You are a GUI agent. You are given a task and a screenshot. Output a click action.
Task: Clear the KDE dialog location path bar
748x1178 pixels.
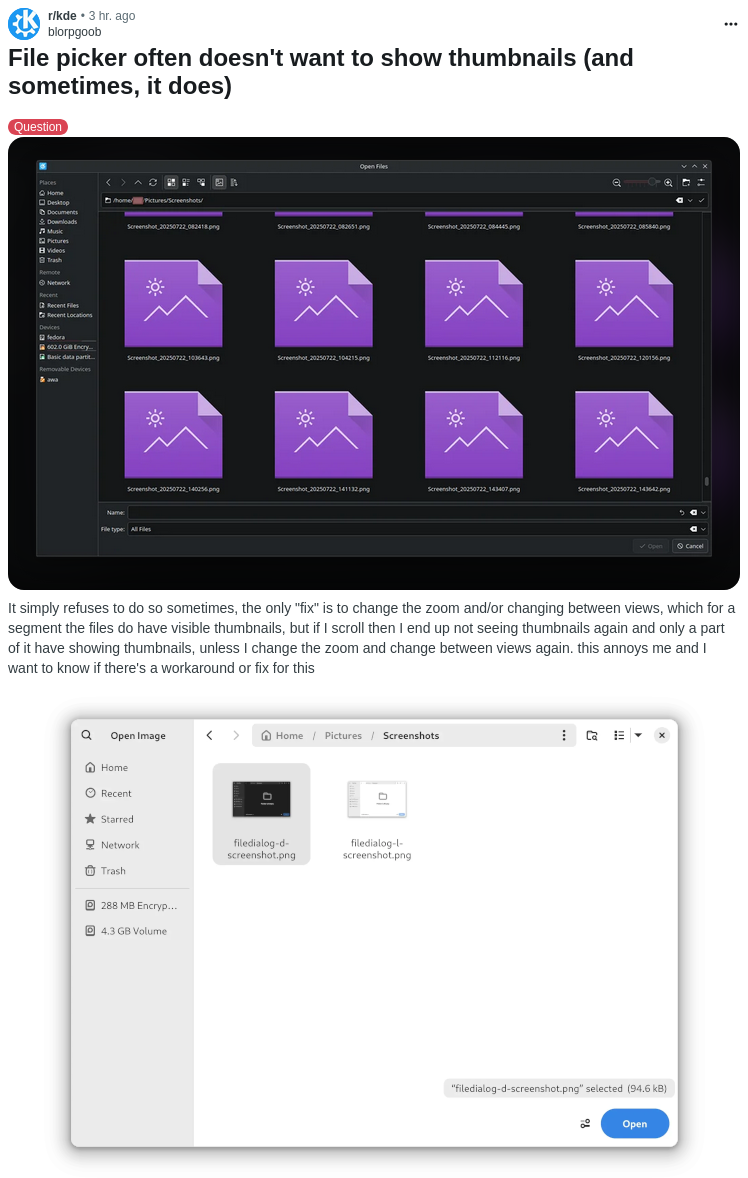click(680, 201)
